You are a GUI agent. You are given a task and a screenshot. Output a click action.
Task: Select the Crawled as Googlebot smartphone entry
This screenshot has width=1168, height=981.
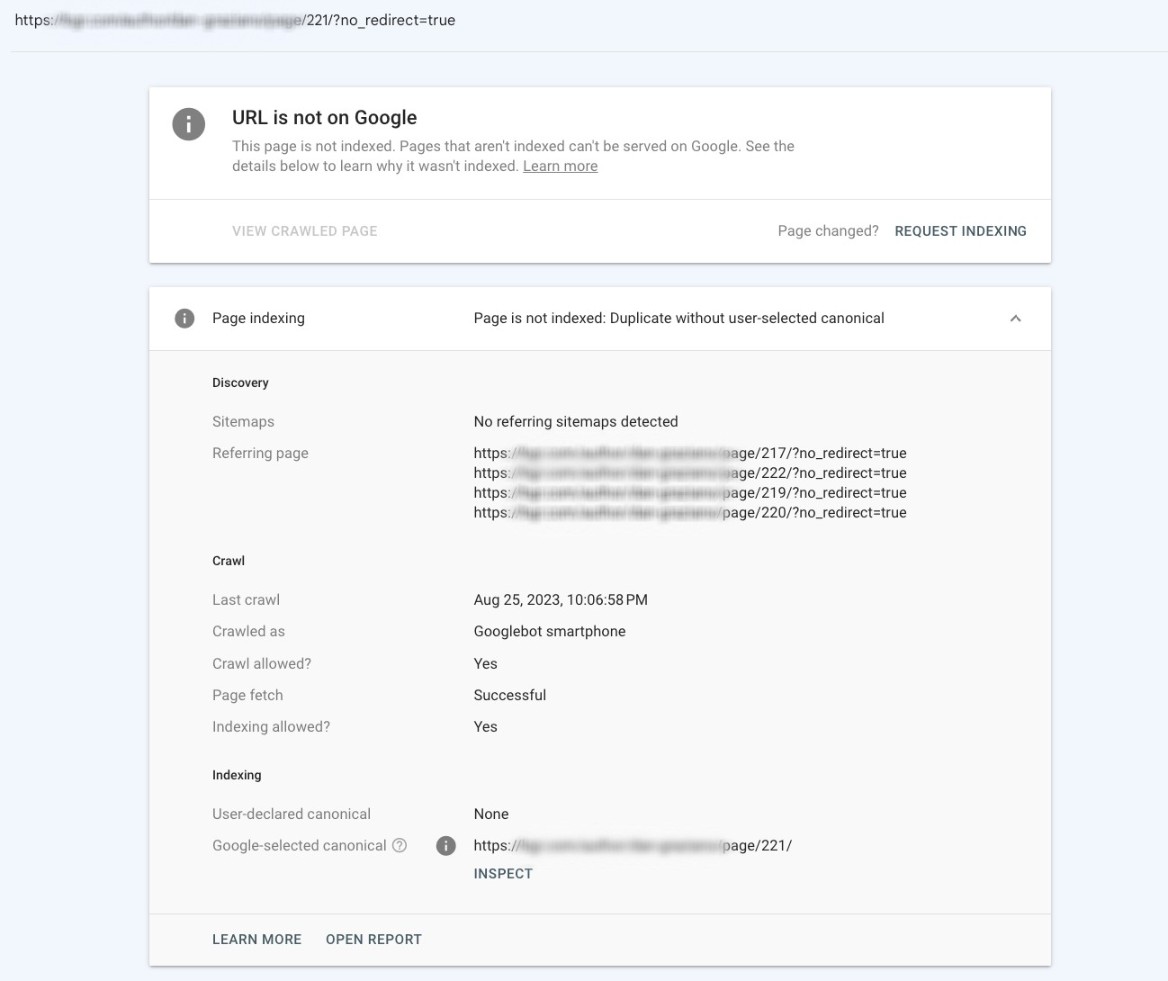coord(550,631)
